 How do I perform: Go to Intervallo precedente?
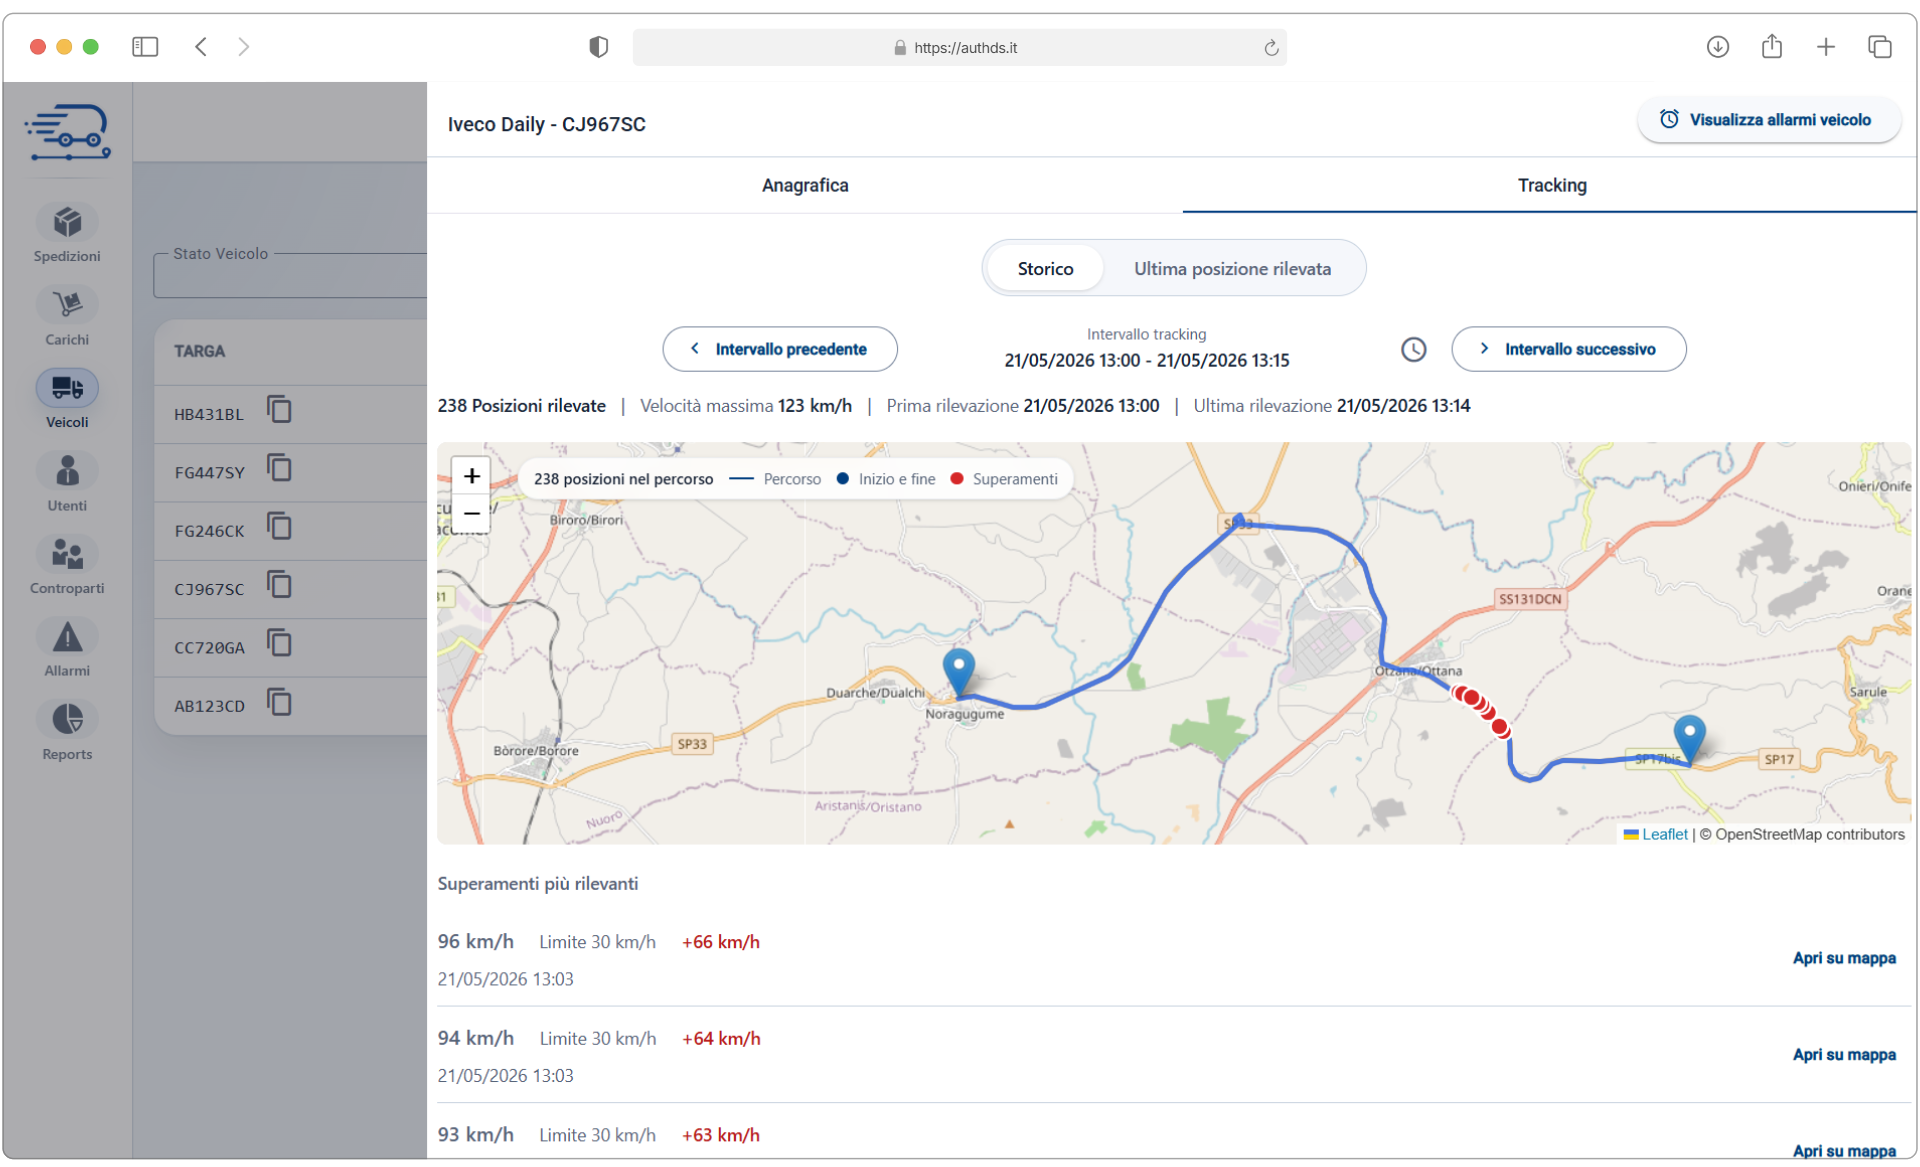[x=779, y=349]
